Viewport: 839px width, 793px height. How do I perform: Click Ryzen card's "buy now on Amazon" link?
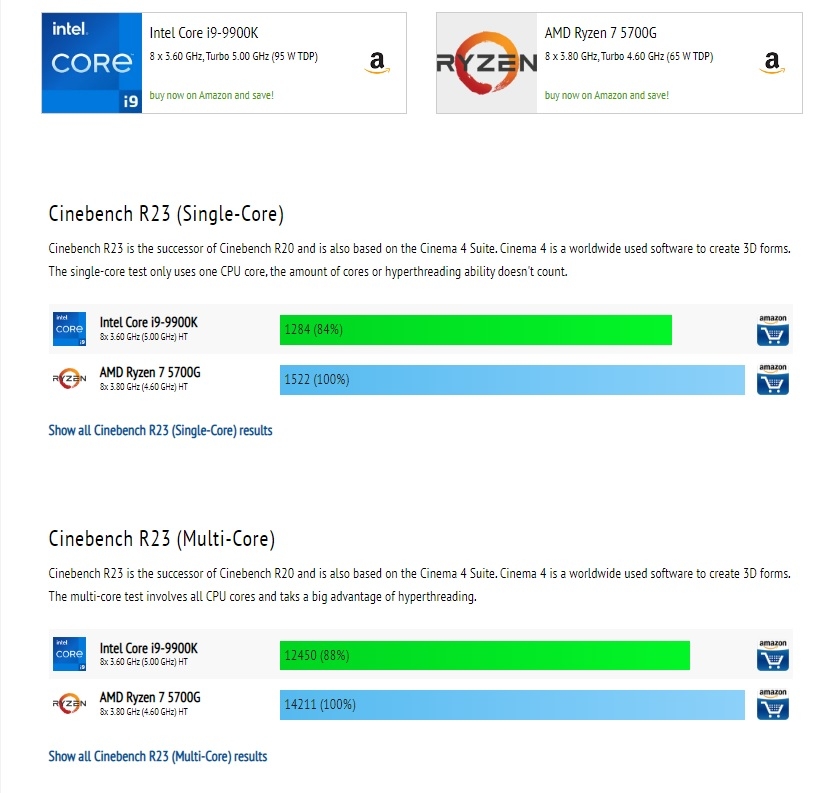coord(606,95)
